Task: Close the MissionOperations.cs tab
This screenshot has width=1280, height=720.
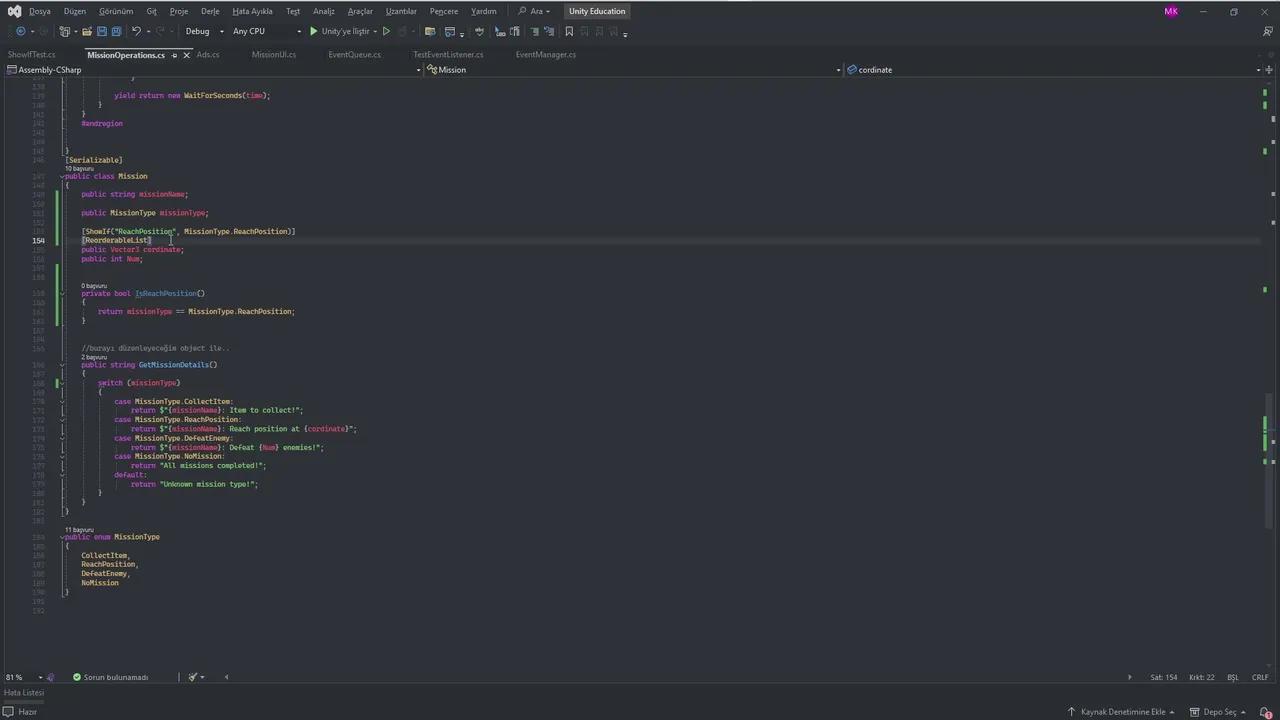Action: (x=187, y=55)
